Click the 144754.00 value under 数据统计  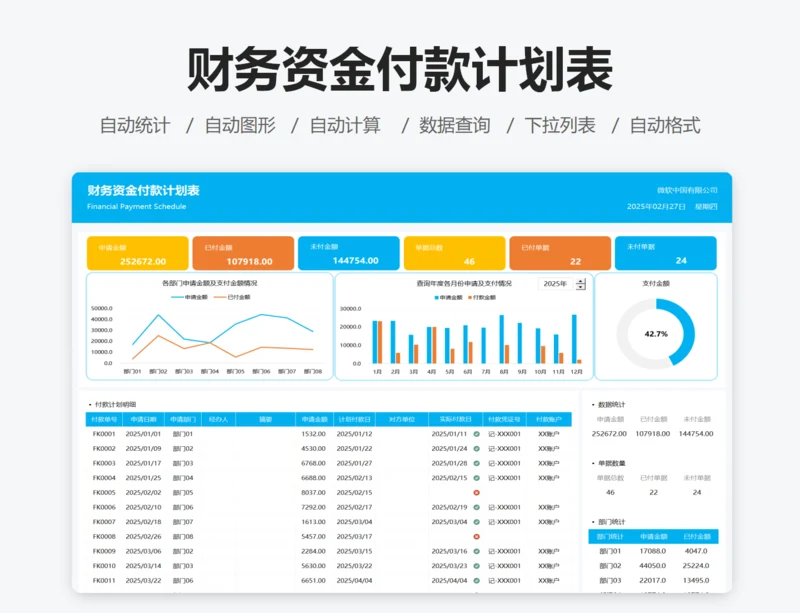pos(696,434)
